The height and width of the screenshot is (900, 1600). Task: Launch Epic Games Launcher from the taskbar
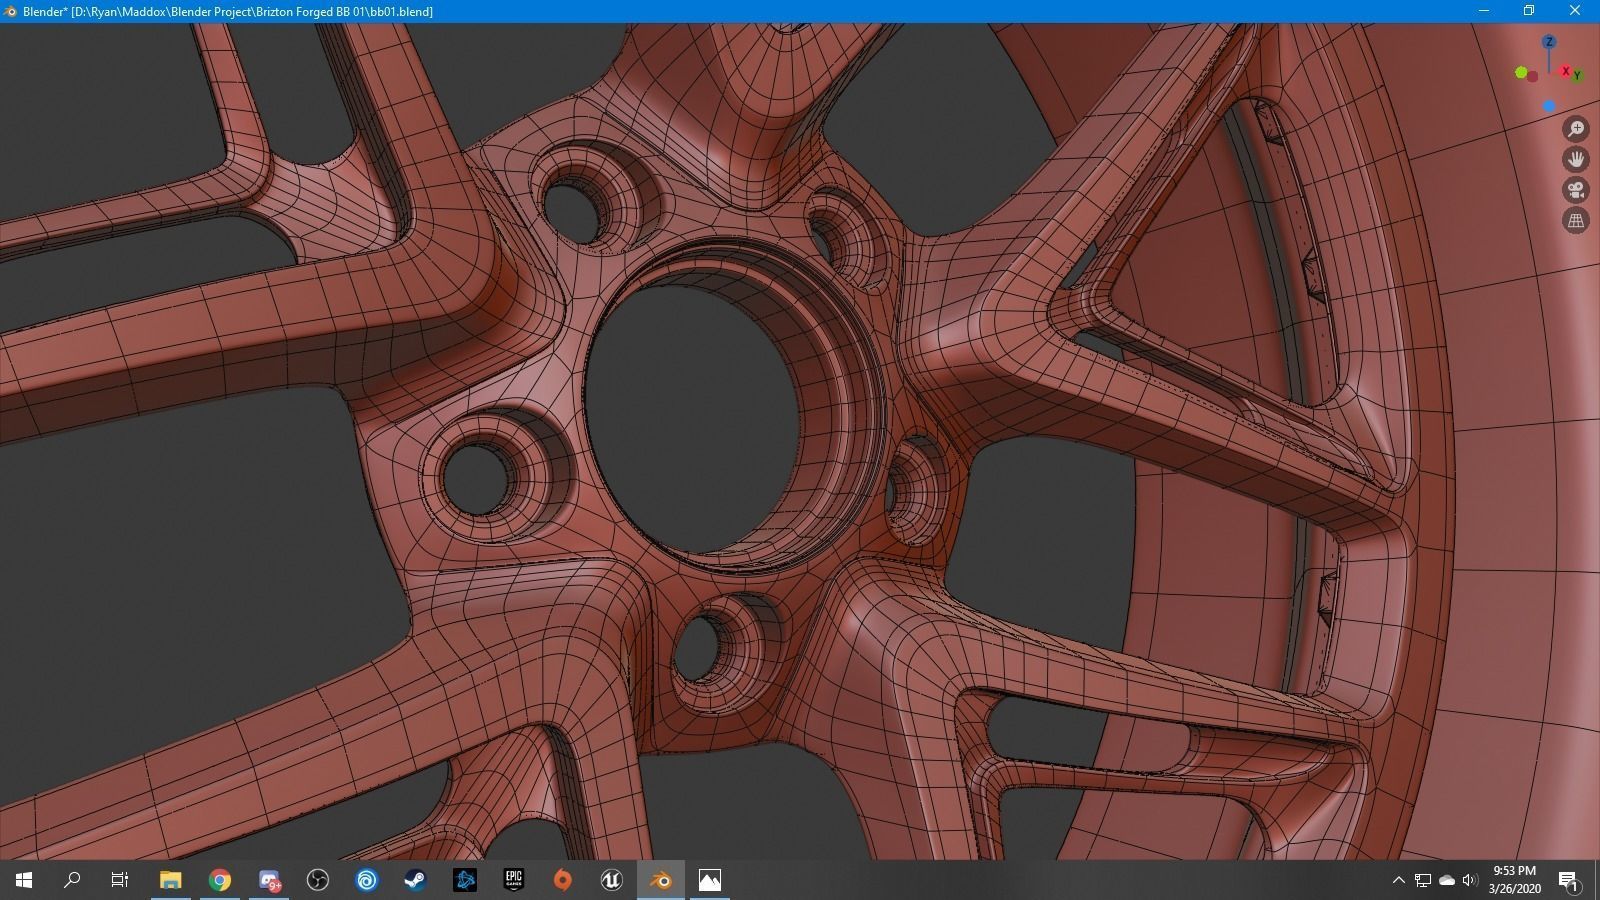pyautogui.click(x=513, y=880)
